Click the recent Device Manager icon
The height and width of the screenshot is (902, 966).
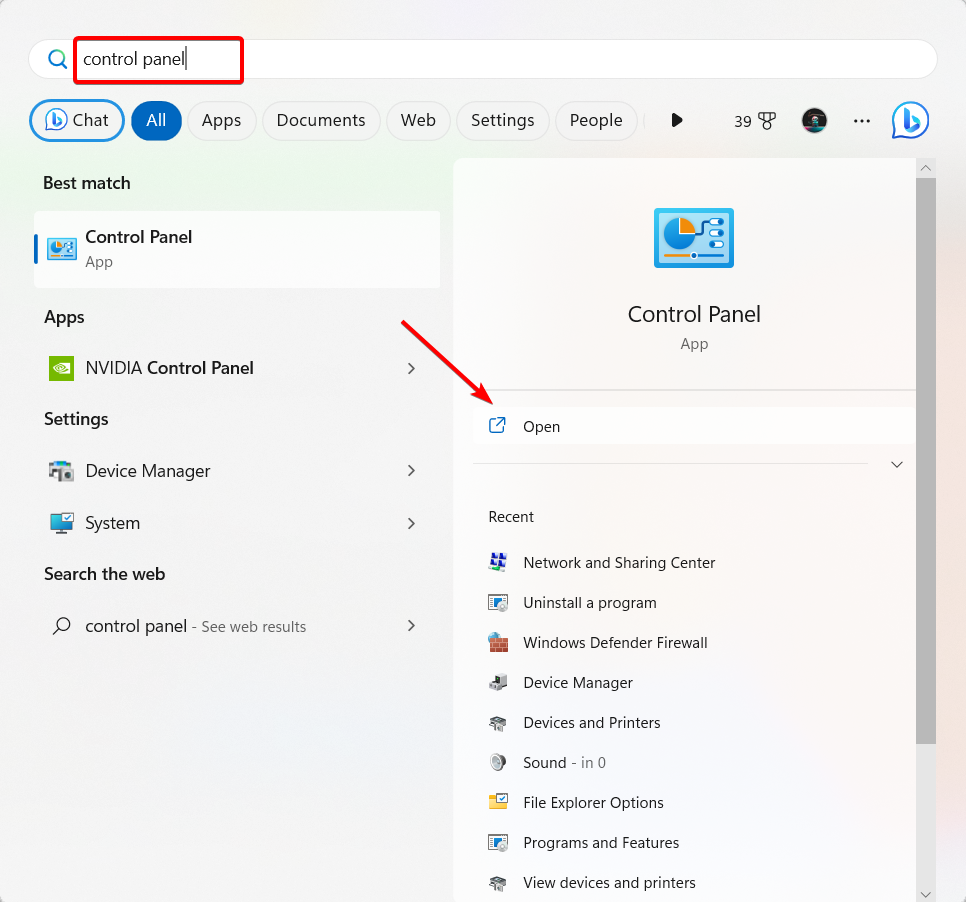pyautogui.click(x=498, y=682)
